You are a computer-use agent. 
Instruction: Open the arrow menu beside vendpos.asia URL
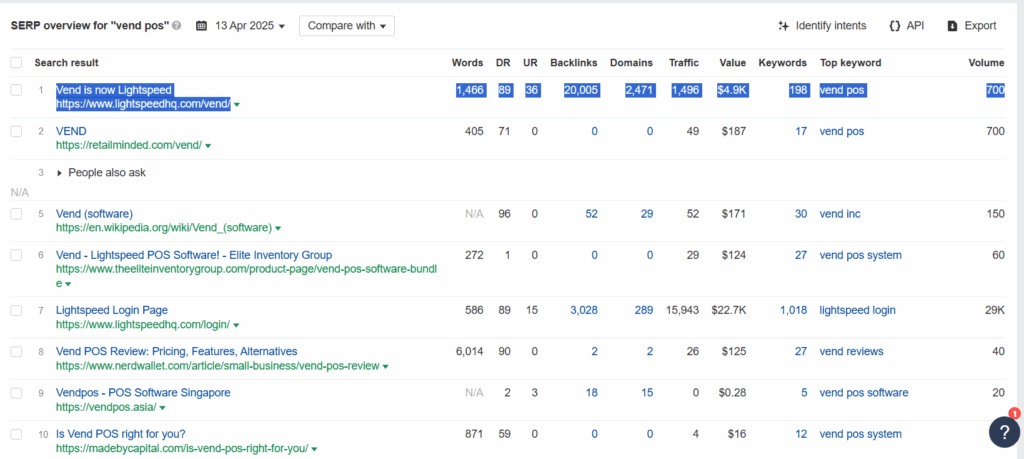[x=162, y=408]
